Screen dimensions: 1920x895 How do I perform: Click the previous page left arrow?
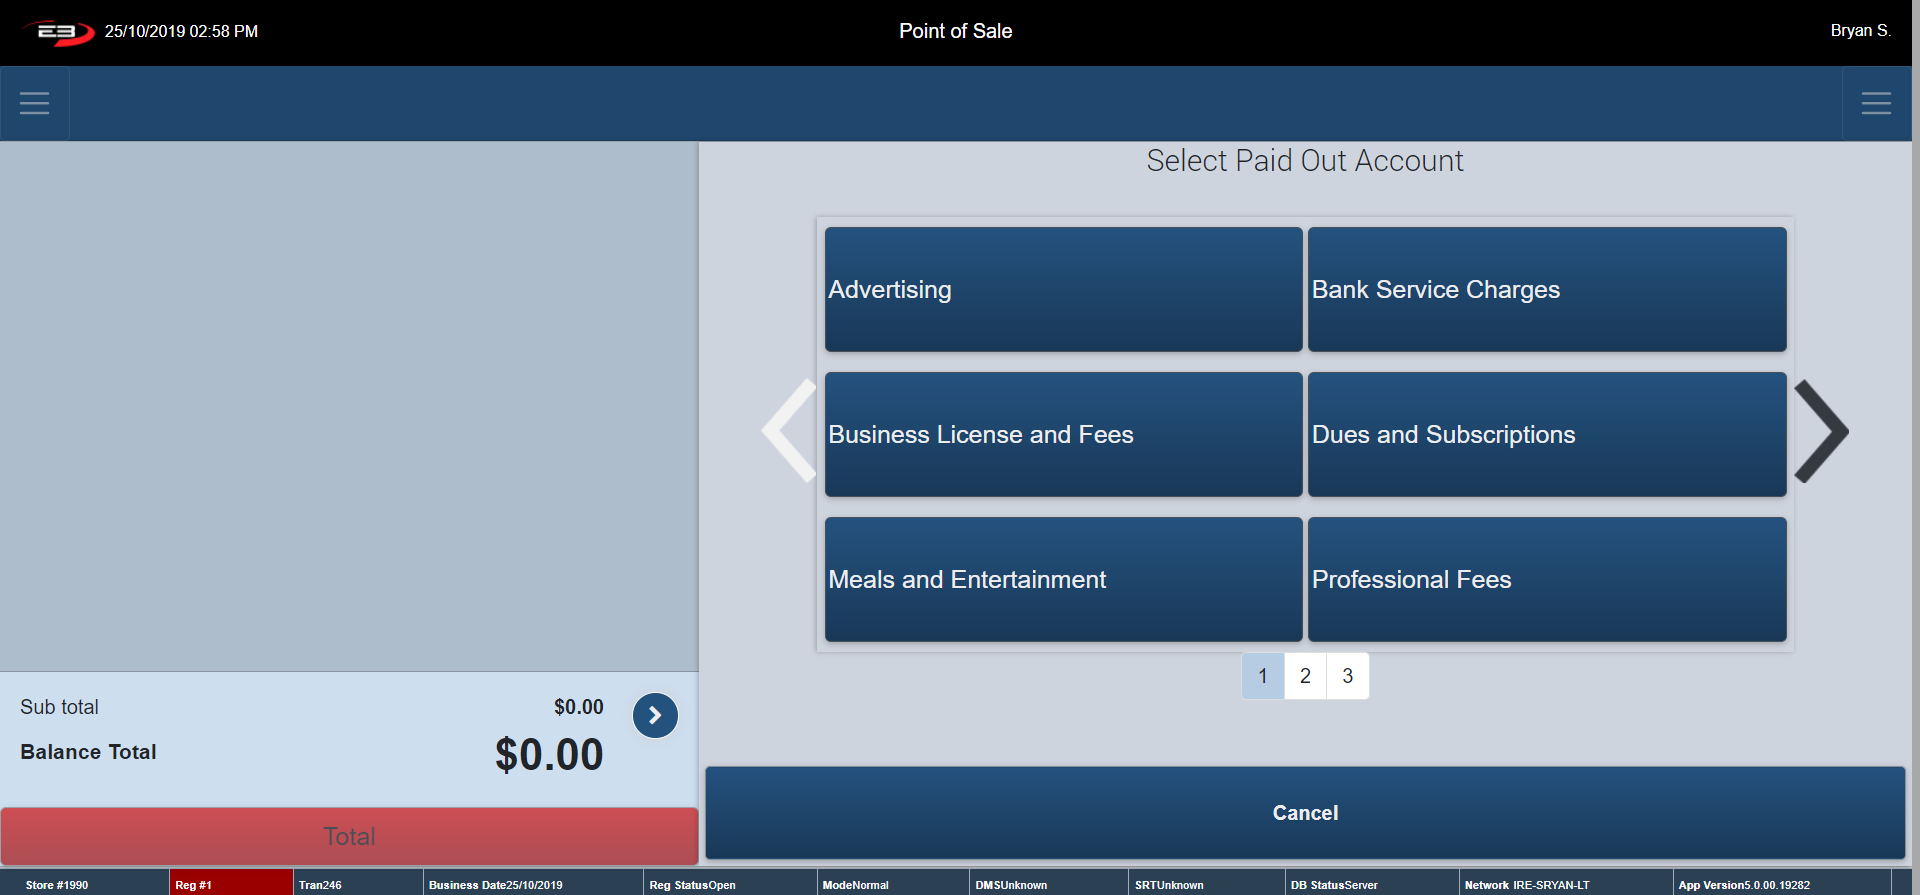[x=790, y=432]
